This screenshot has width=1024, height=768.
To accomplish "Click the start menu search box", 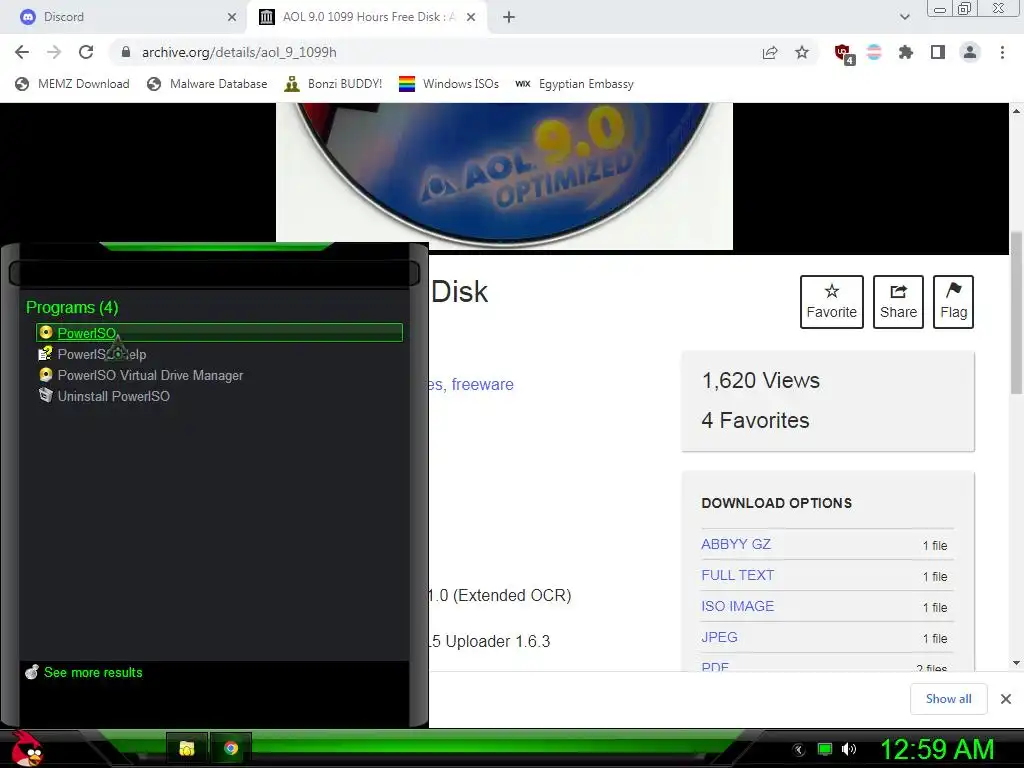I will coord(214,273).
